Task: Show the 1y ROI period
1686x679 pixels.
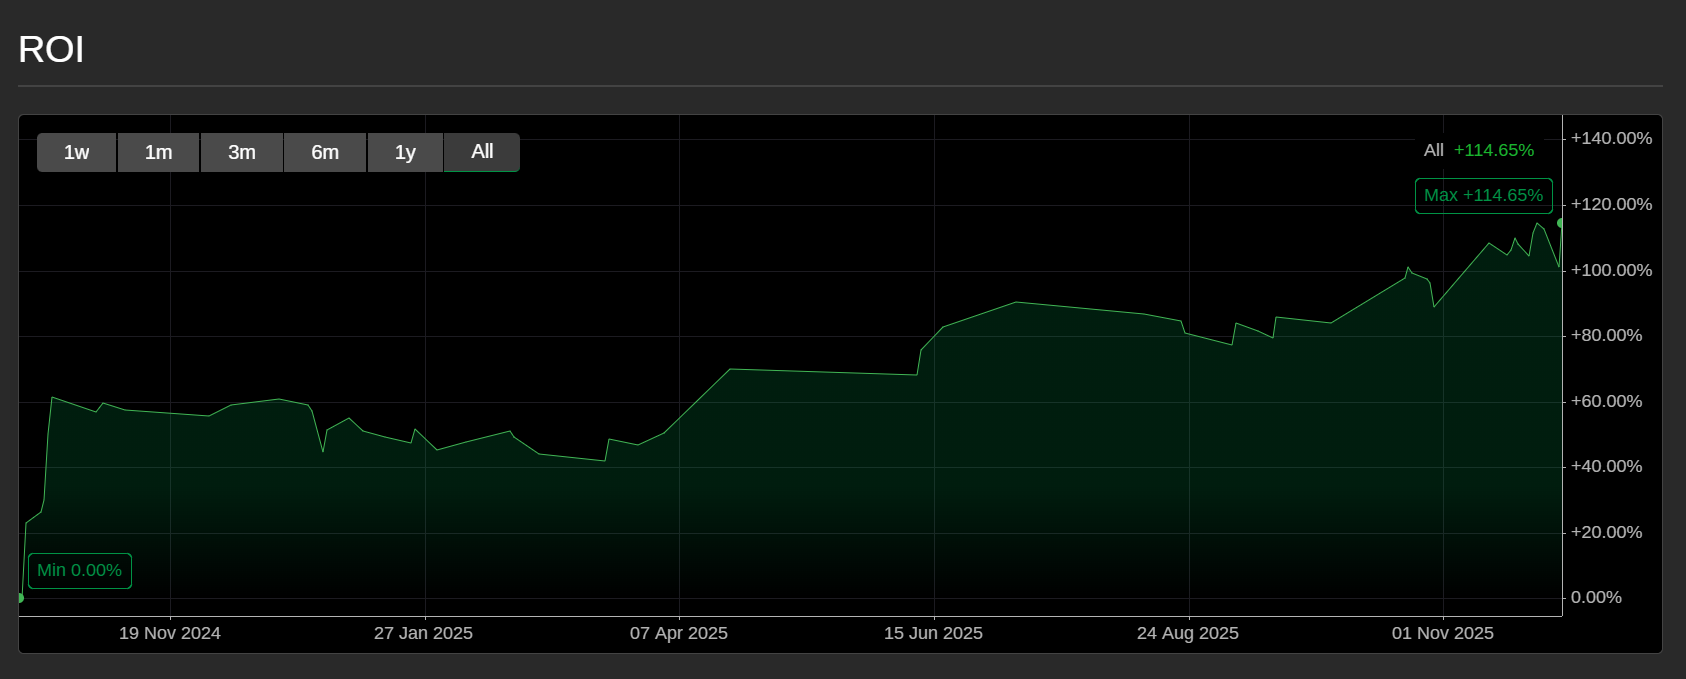Action: point(405,152)
